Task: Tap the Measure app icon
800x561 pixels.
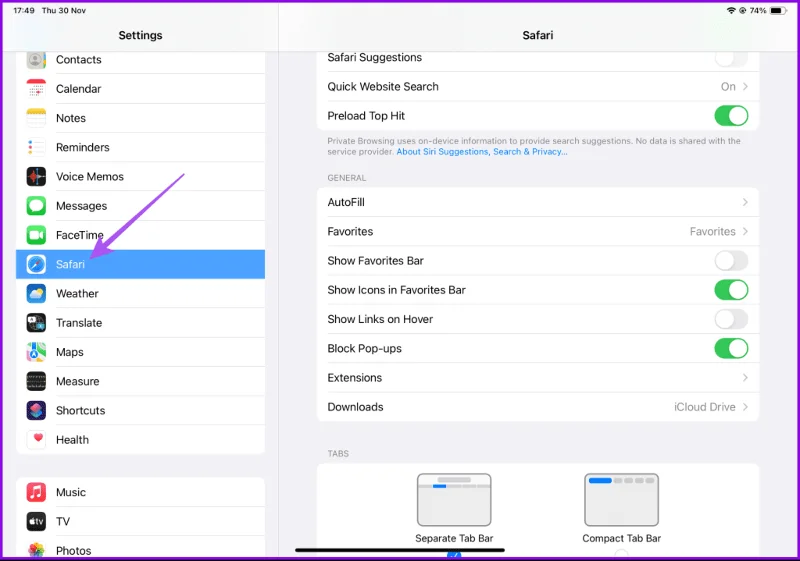Action: (x=36, y=381)
